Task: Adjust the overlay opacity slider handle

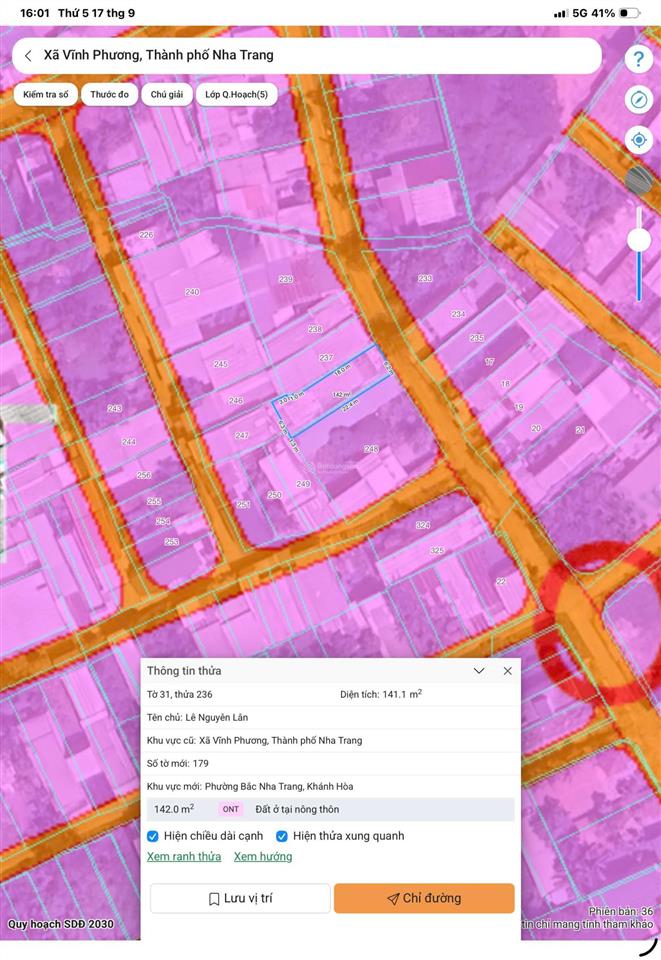Action: click(639, 240)
